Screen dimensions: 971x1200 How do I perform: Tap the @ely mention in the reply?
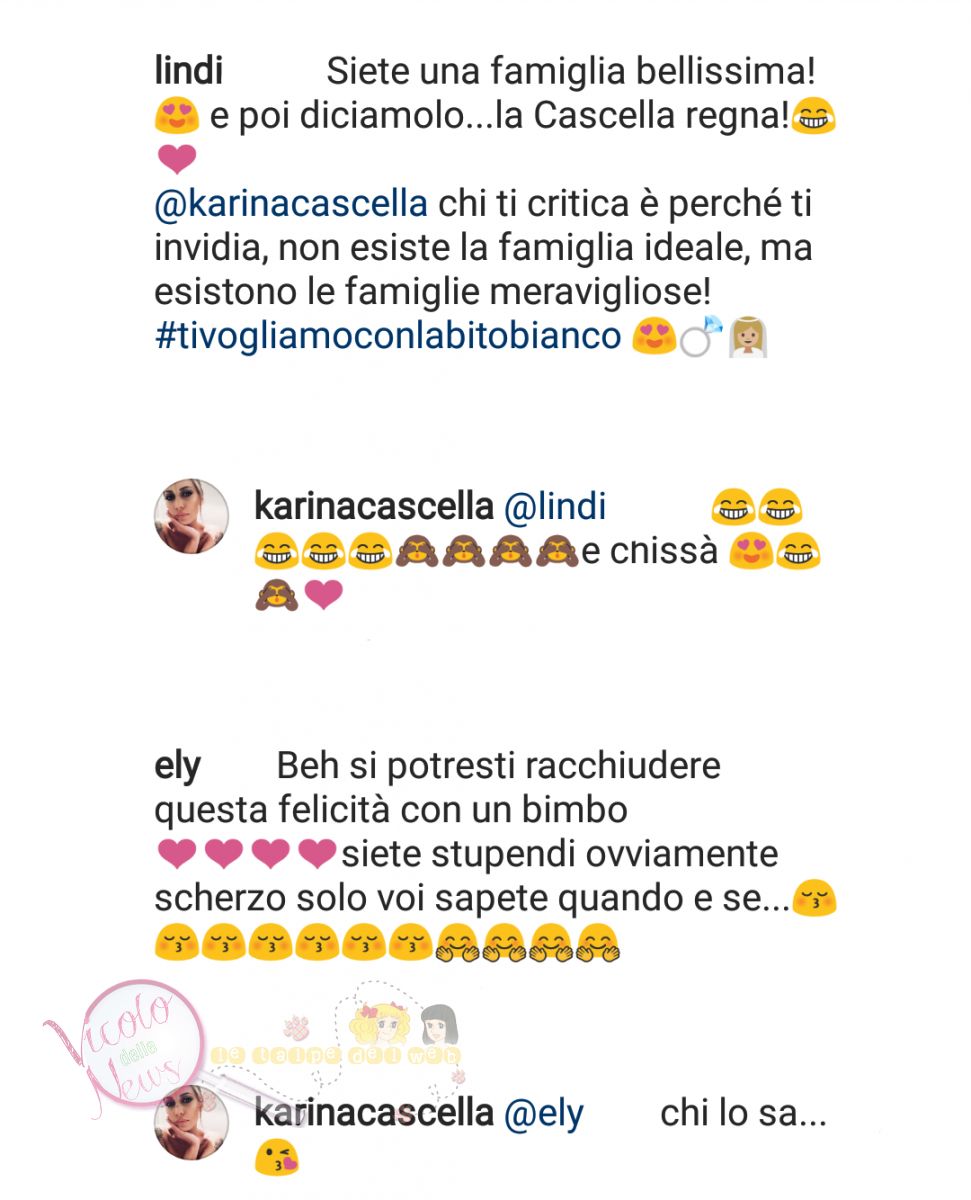543,1114
